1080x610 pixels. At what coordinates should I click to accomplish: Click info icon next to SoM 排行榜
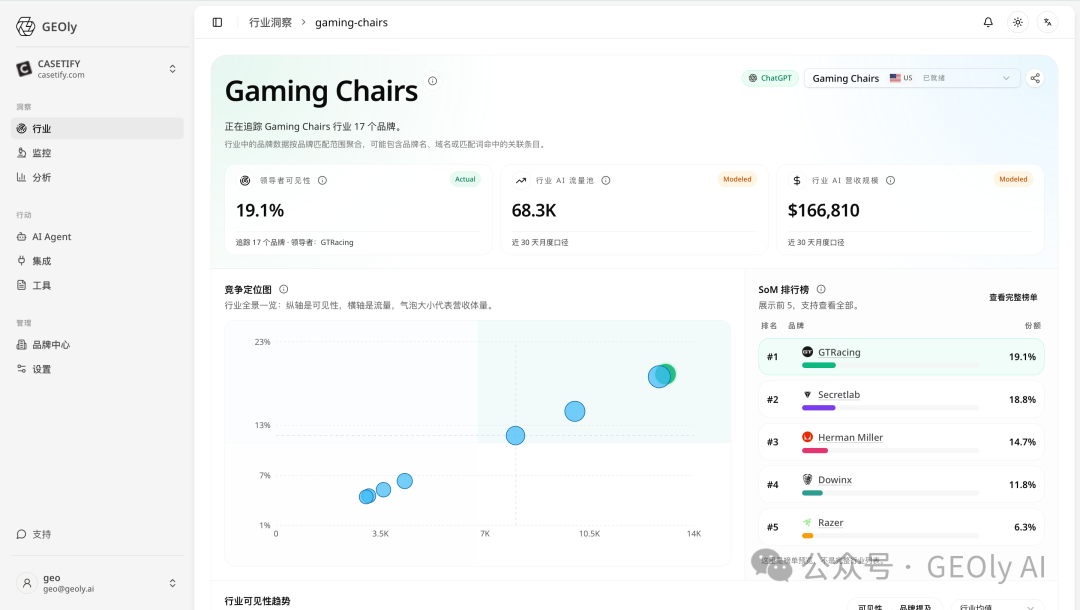820,289
